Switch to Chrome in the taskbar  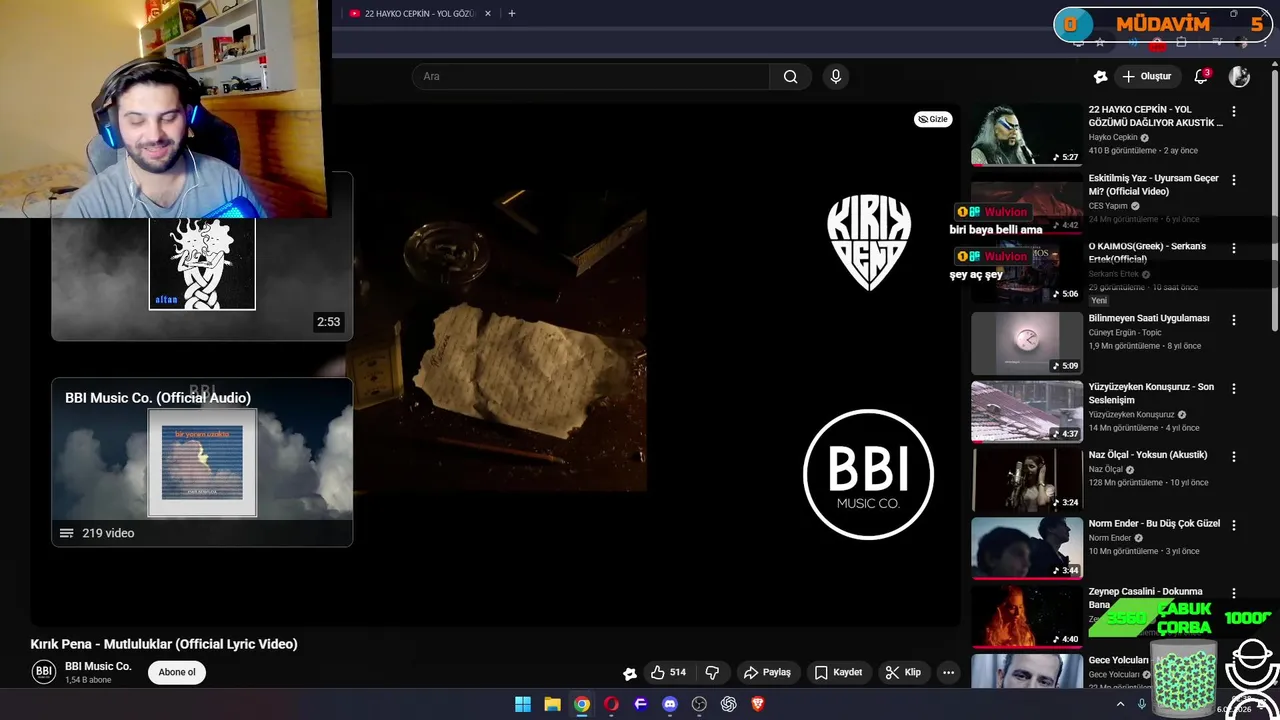[x=582, y=704]
